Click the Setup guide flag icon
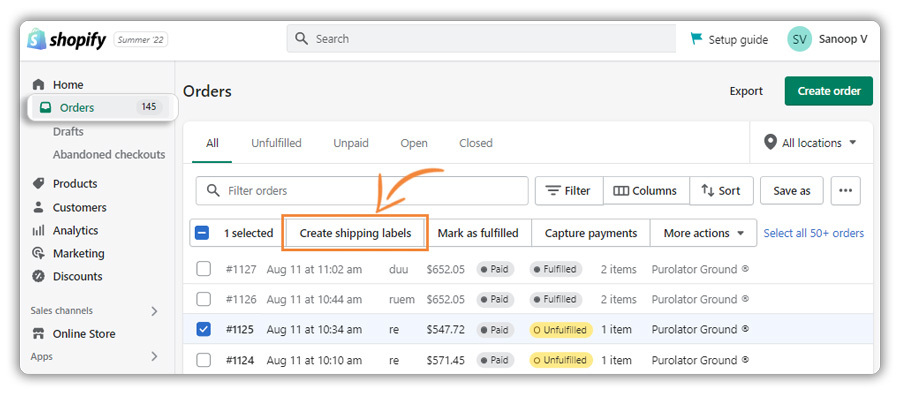Image resolution: width=900 pixels, height=393 pixels. 696,39
